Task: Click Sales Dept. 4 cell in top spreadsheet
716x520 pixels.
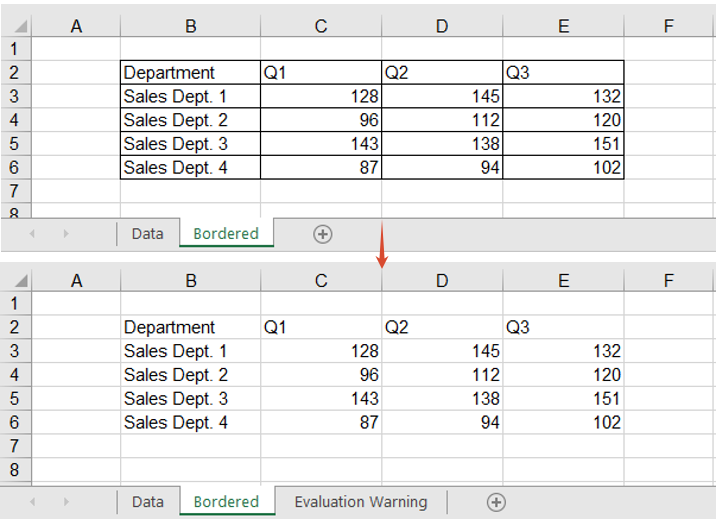Action: point(190,167)
